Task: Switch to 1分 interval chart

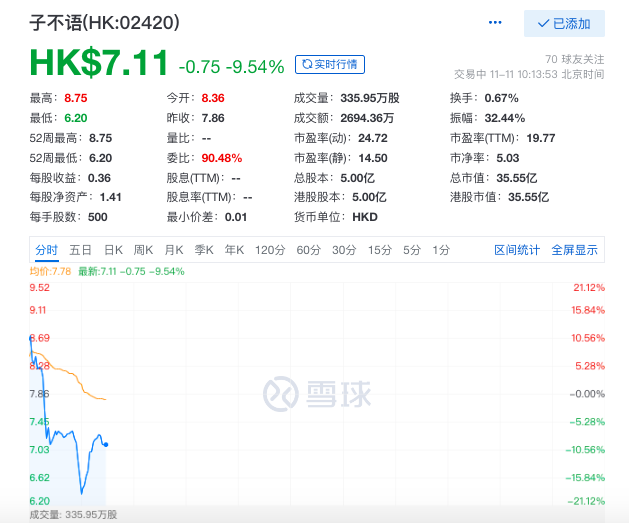Action: click(x=441, y=250)
